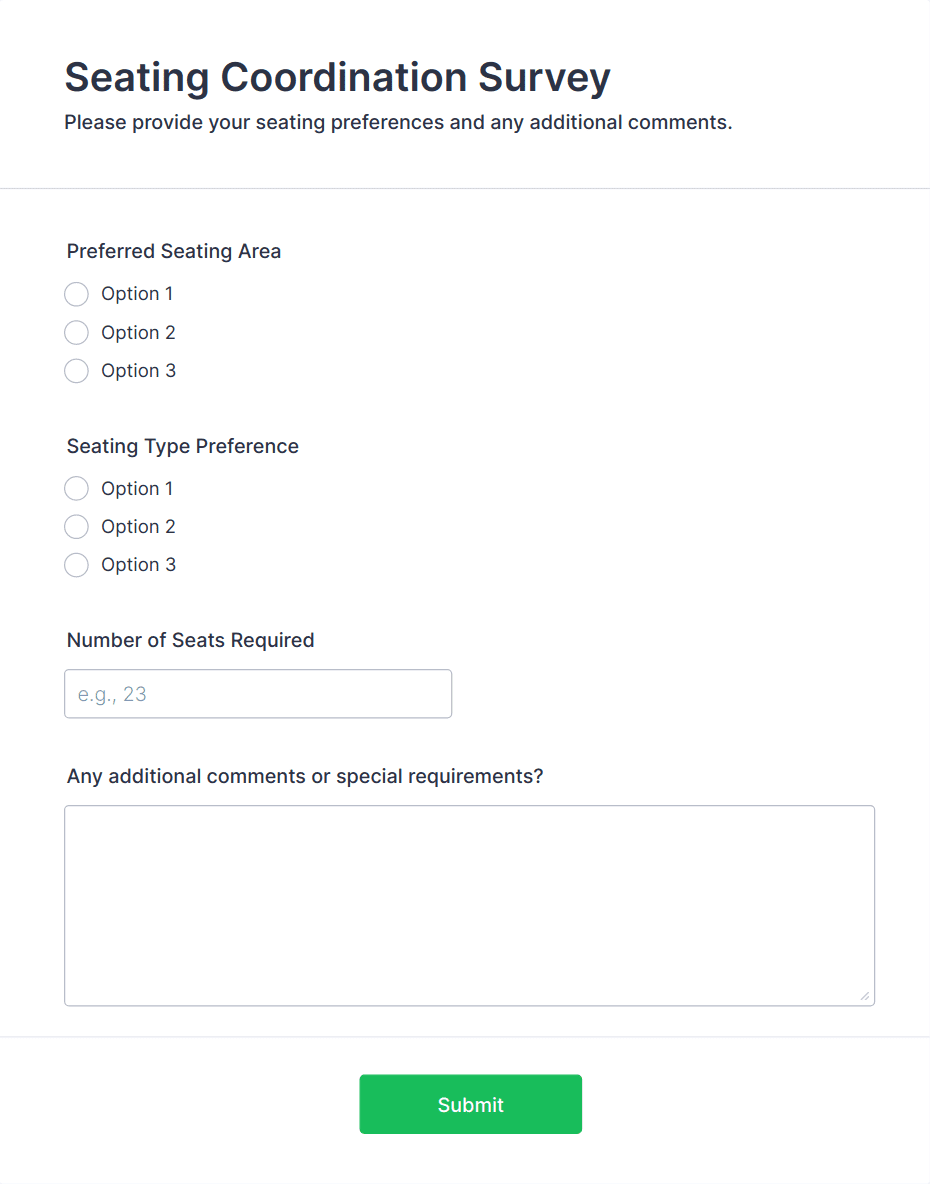Viewport: 930px width, 1184px height.
Task: Click the Number of Seats Required input field
Action: (x=258, y=693)
